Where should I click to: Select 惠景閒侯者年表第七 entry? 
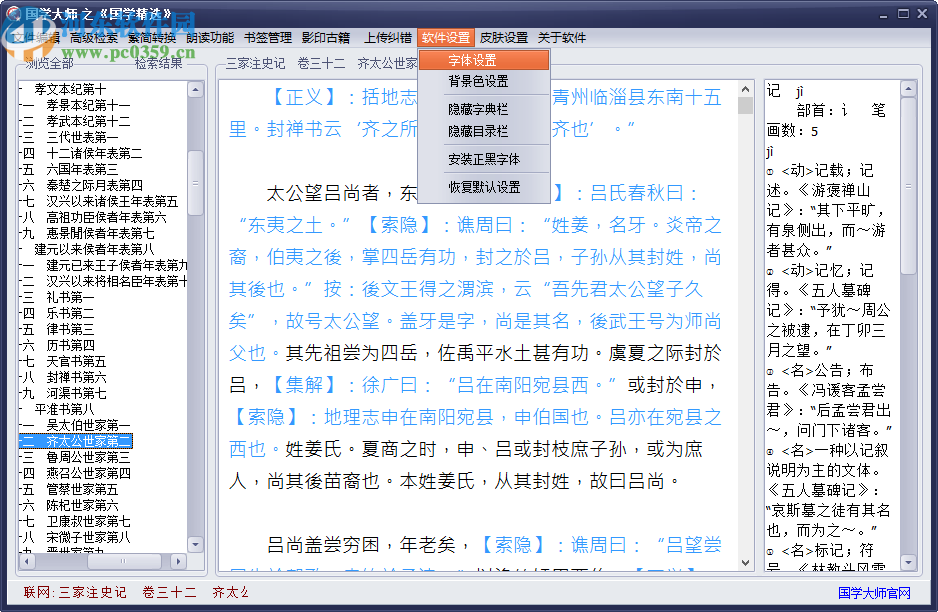[x=100, y=233]
